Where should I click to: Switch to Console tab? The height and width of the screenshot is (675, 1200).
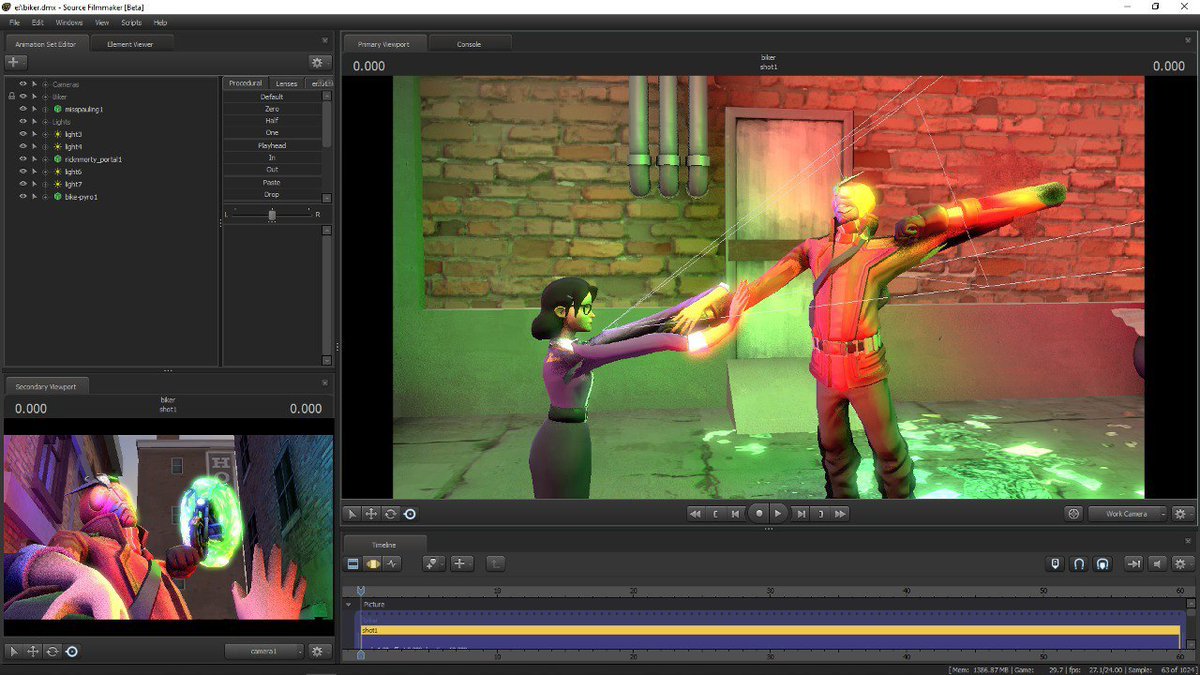[x=469, y=44]
